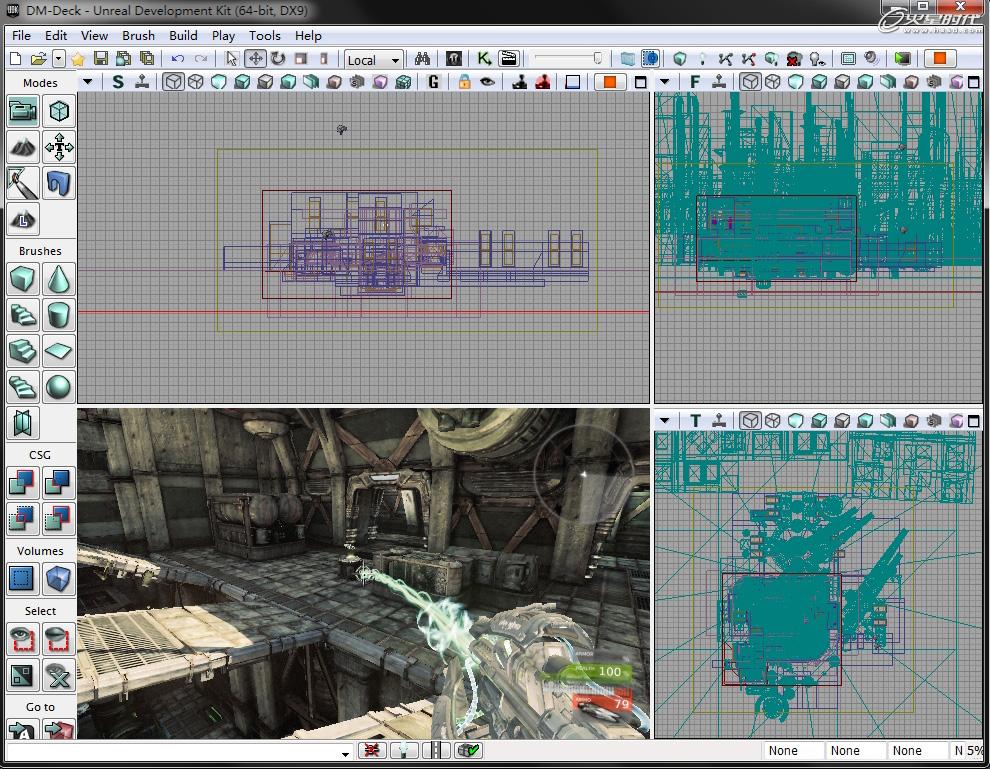Set builder brush to Linear Staircase
Viewport: 990px width, 769px height.
[23, 351]
